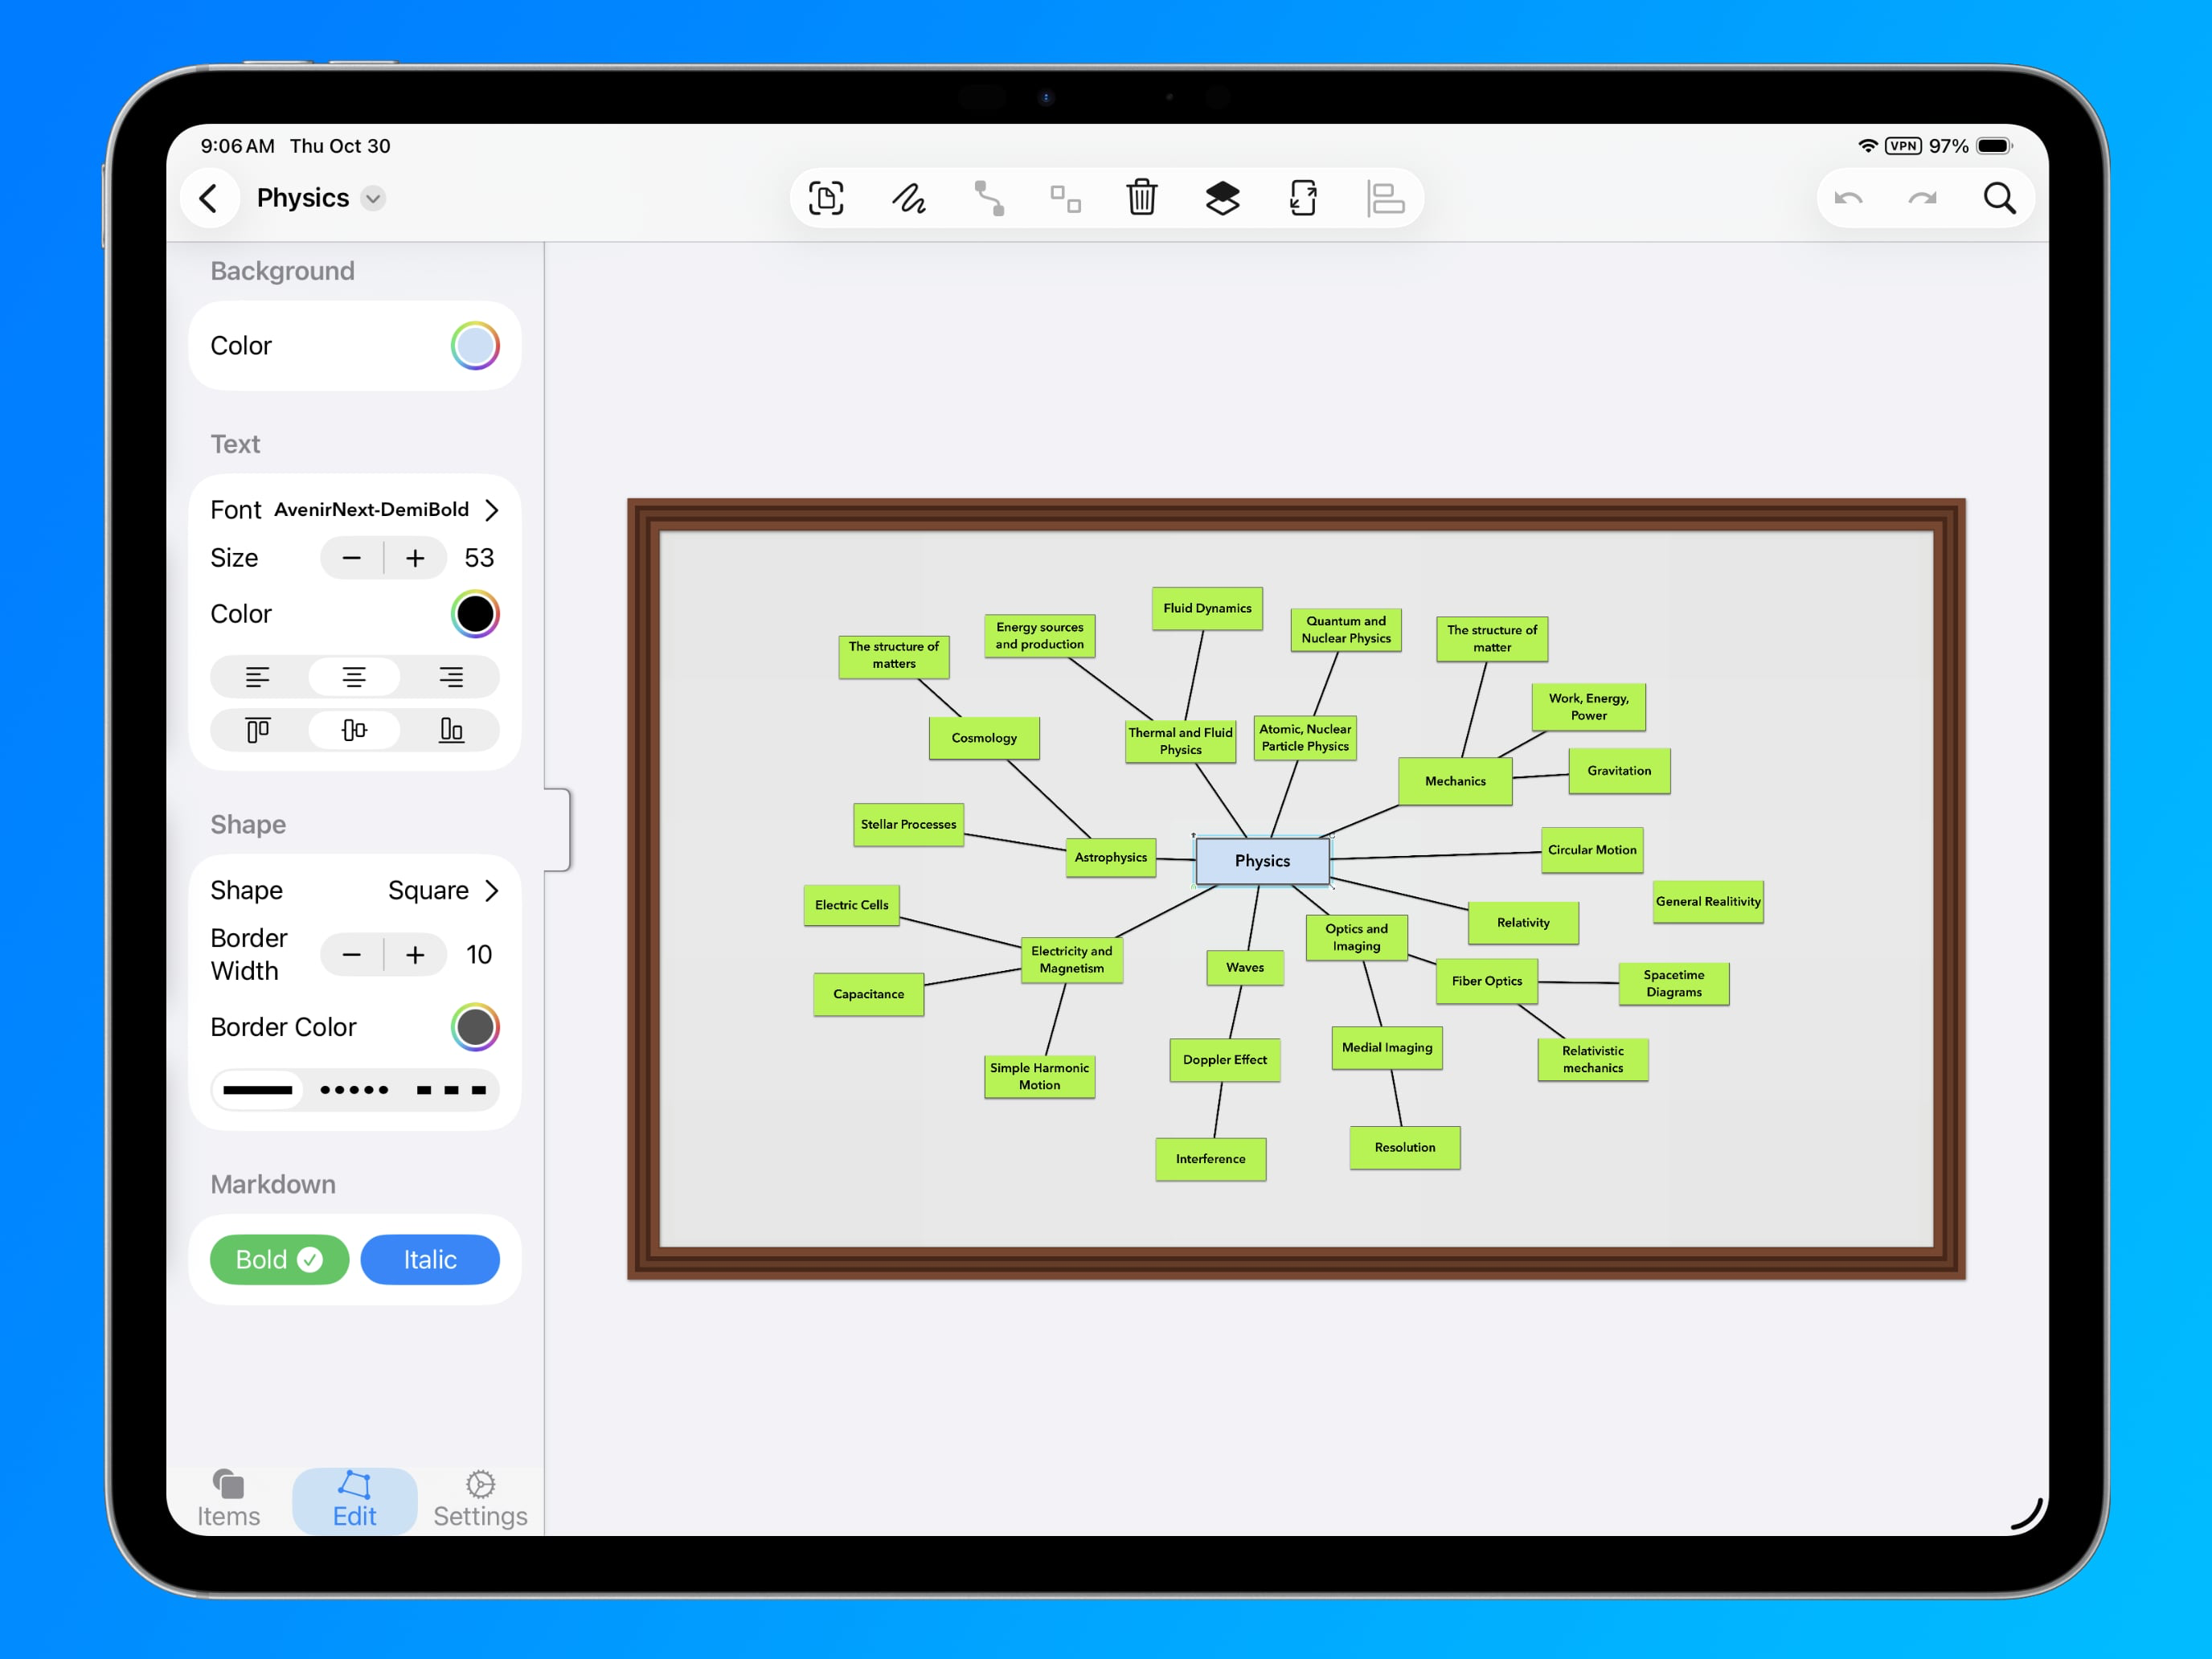This screenshot has height=1659, width=2212.
Task: Select the freehand drawing tool icon
Action: tap(908, 198)
